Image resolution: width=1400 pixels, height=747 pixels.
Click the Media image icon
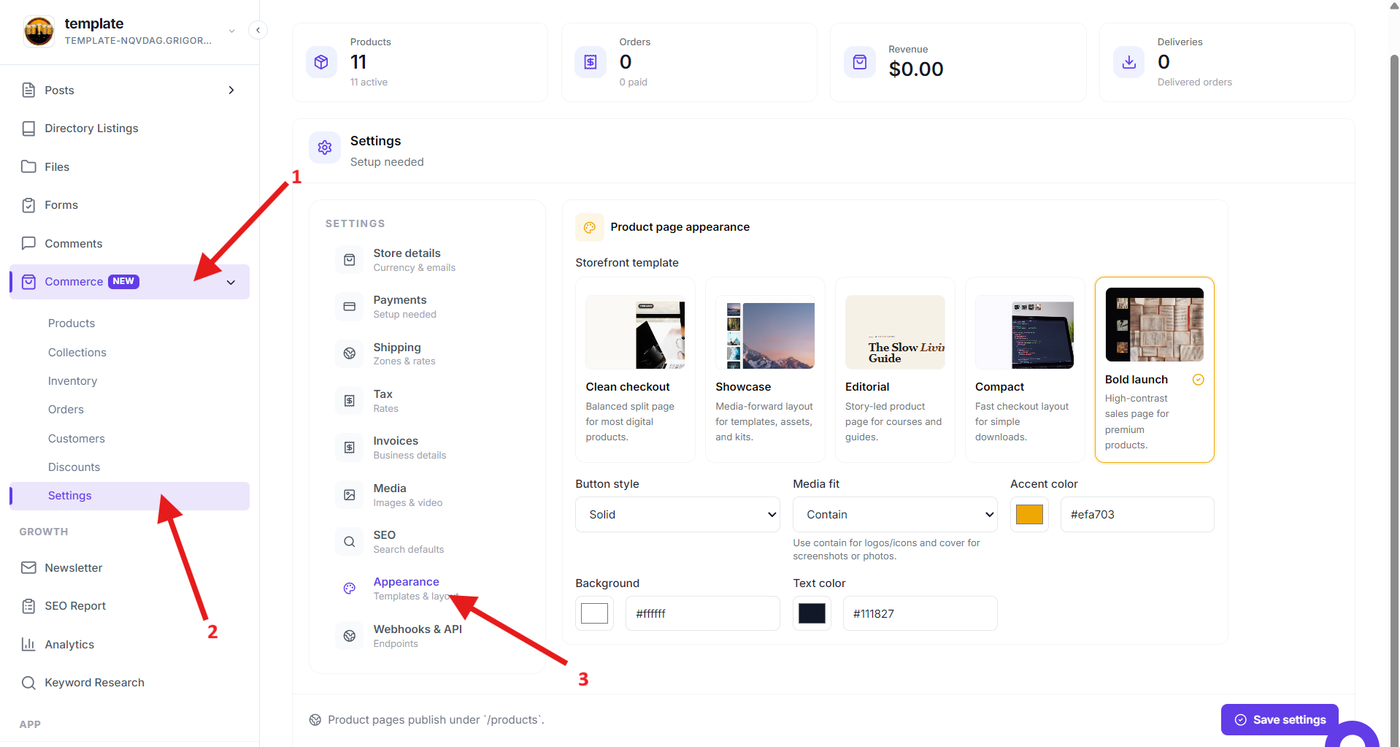pos(349,494)
